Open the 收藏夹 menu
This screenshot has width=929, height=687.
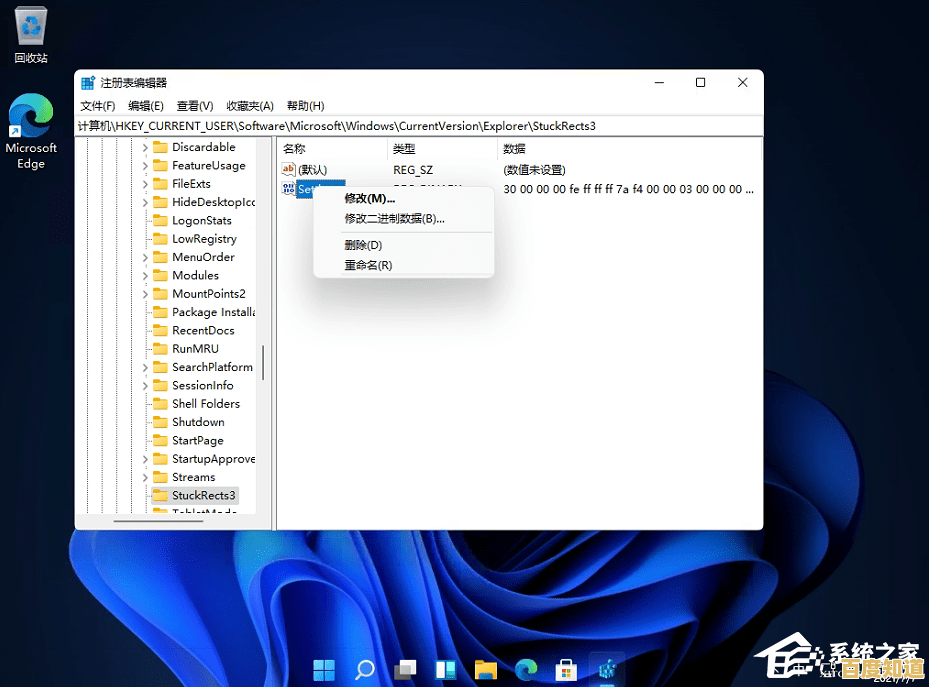[250, 105]
